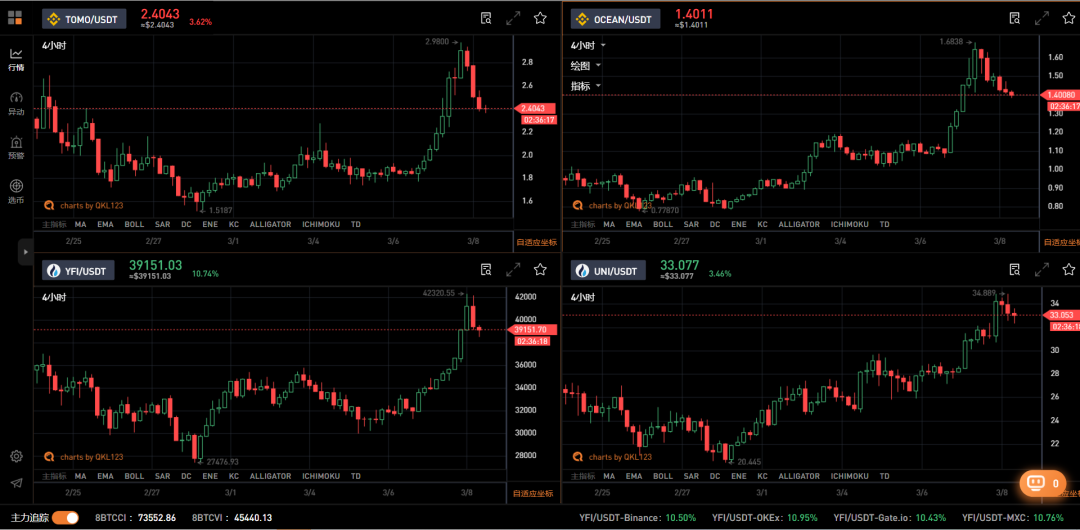The height and width of the screenshot is (530, 1080).
Task: Open the OCEAN/USDT details search icon
Action: pyautogui.click(x=1015, y=19)
